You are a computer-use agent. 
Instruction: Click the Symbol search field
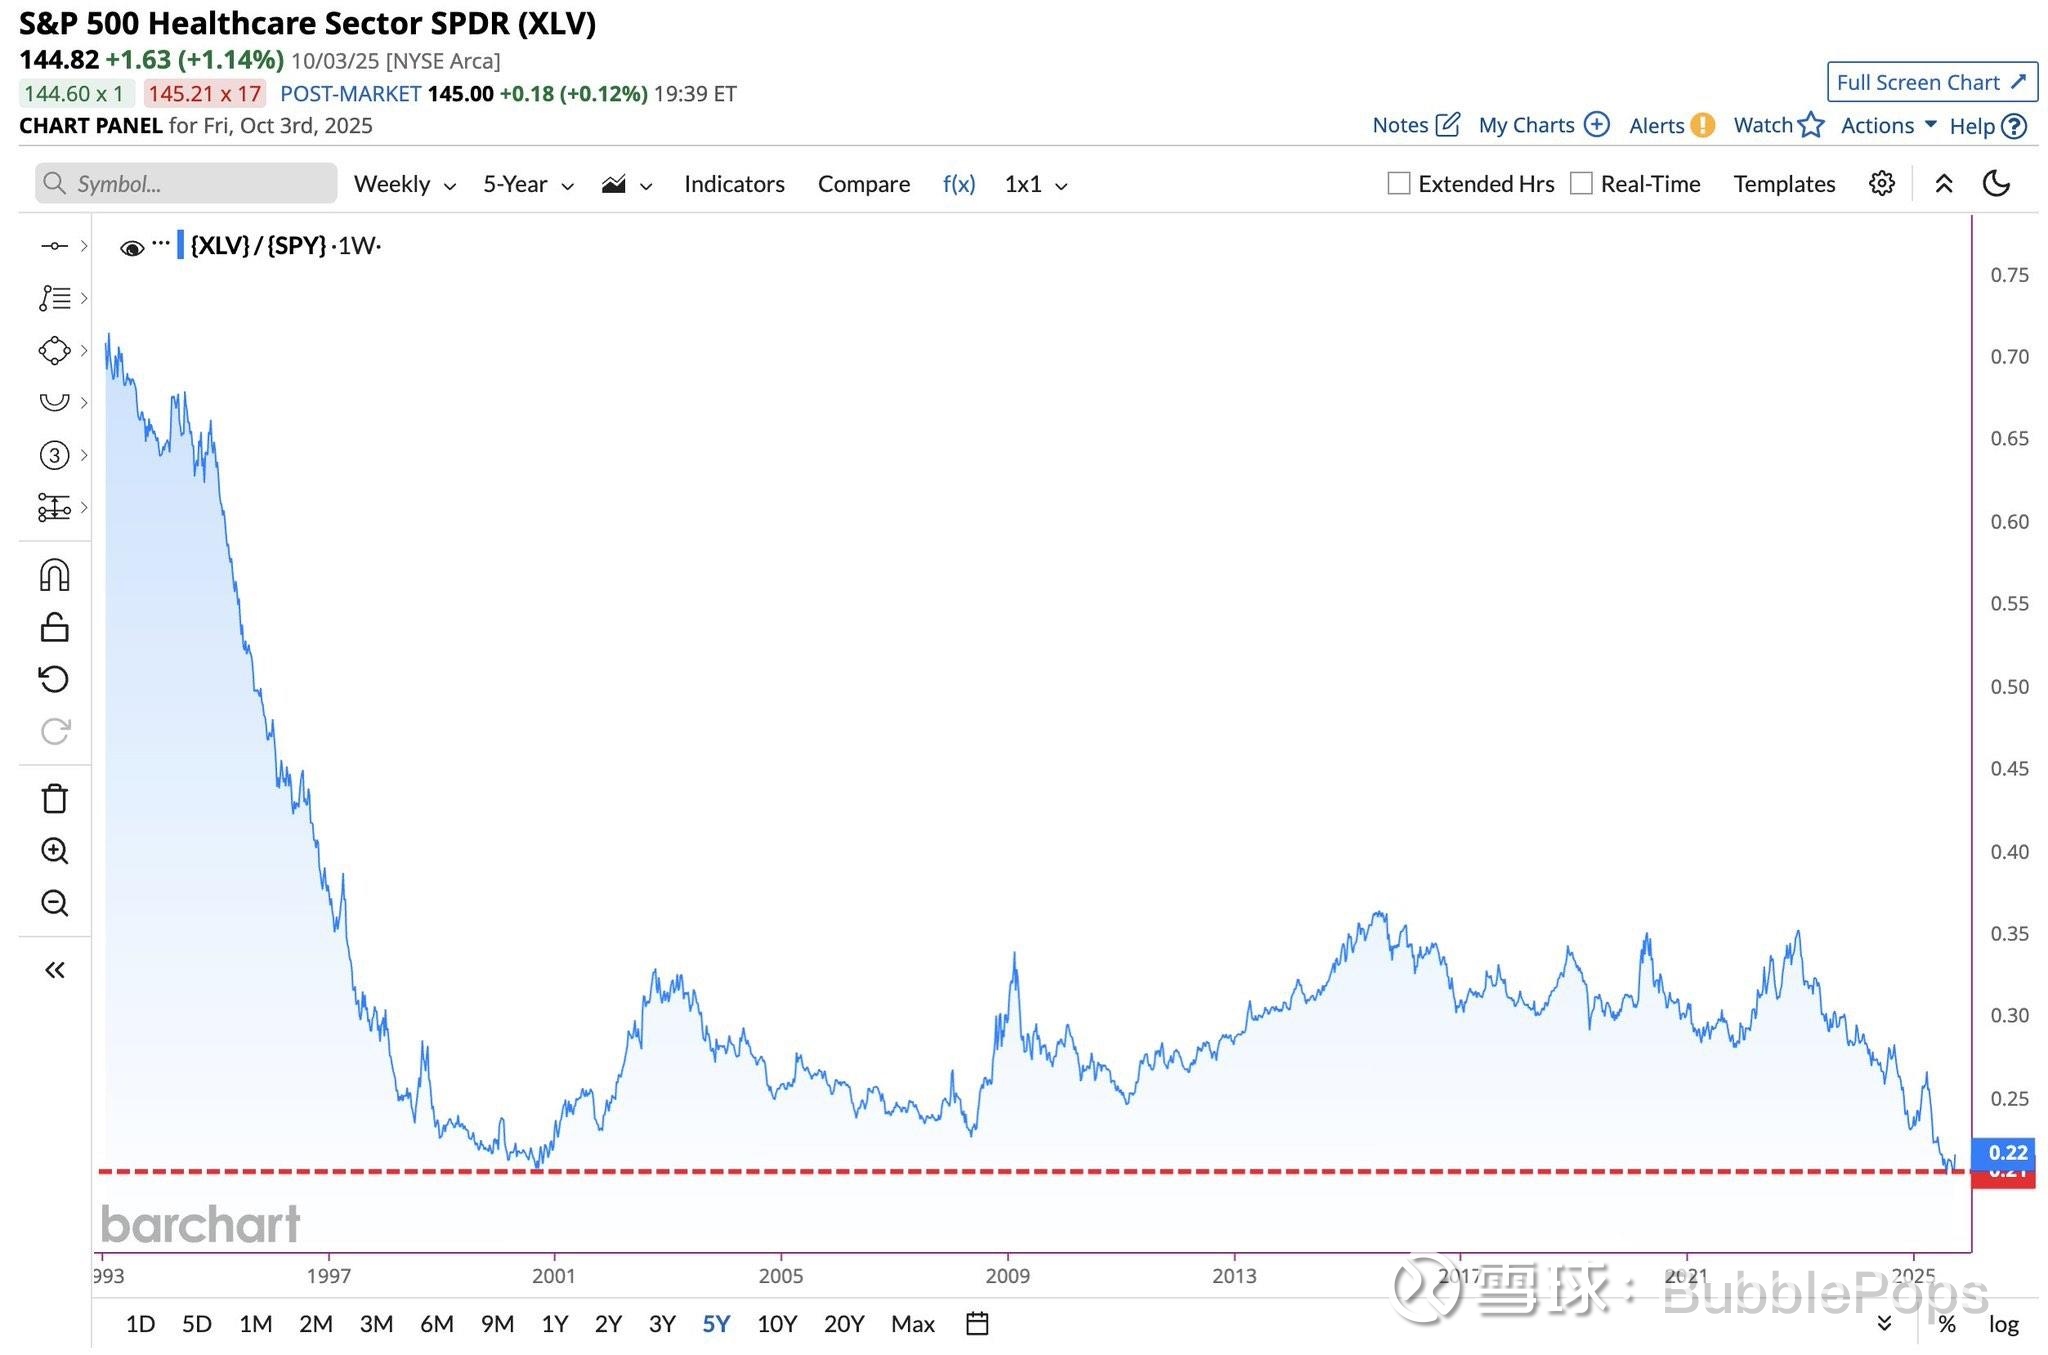186,184
